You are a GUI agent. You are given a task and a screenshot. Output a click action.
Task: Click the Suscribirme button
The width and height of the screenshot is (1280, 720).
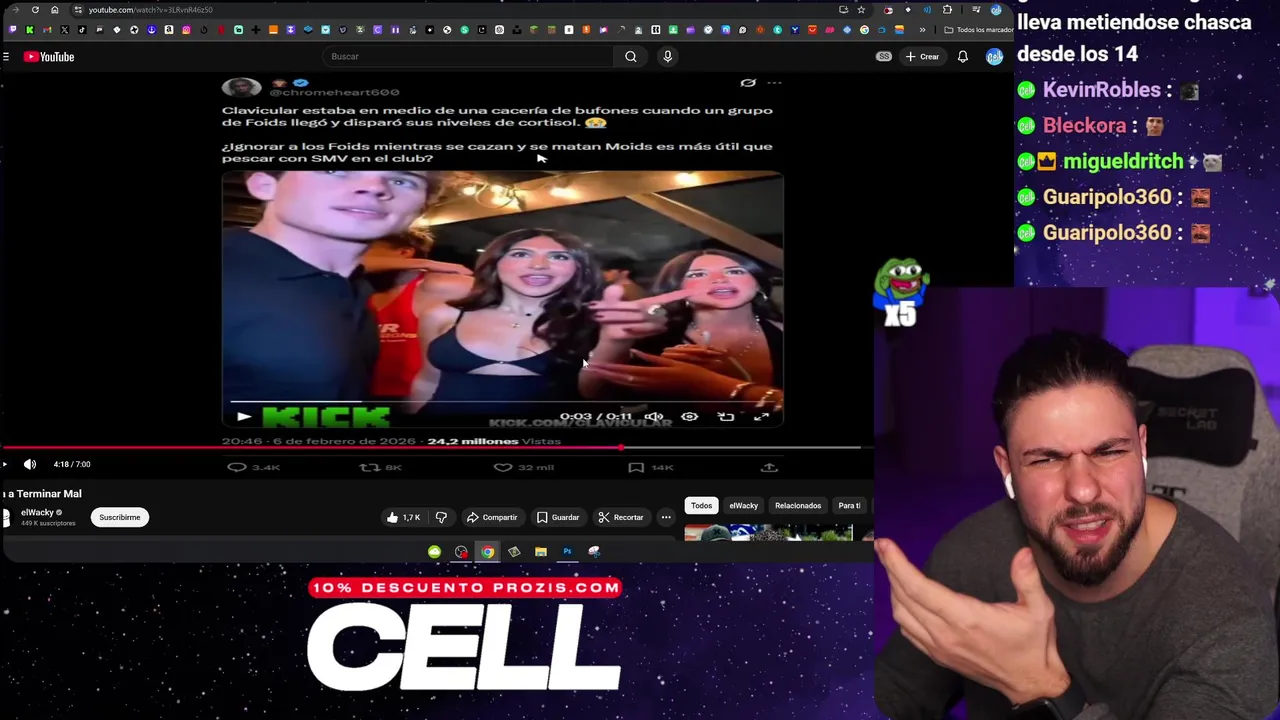[x=119, y=517]
